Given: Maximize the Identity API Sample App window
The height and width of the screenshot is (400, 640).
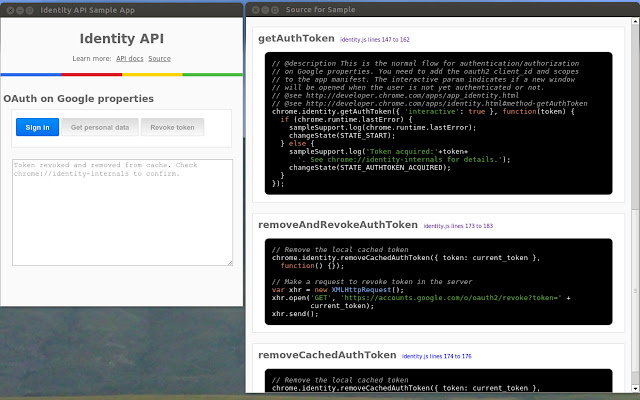Looking at the screenshot, I should point(30,10).
